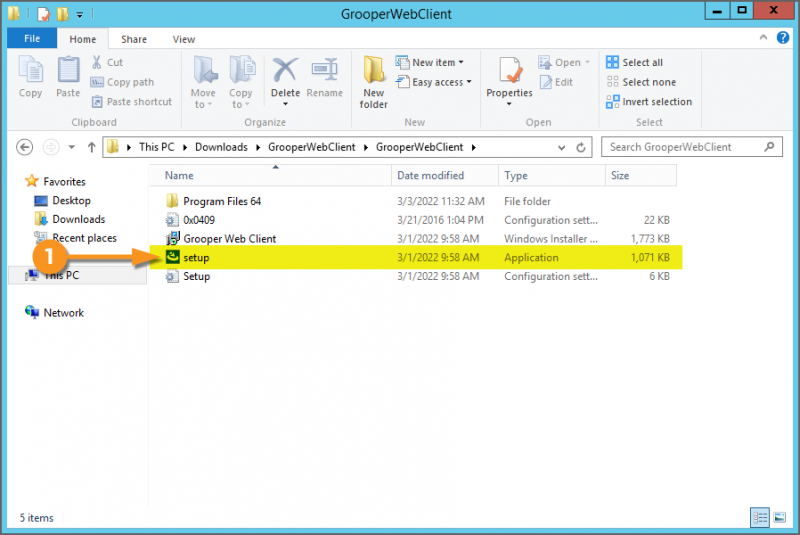
Task: Switch to the Share ribbon tab
Action: click(x=134, y=39)
